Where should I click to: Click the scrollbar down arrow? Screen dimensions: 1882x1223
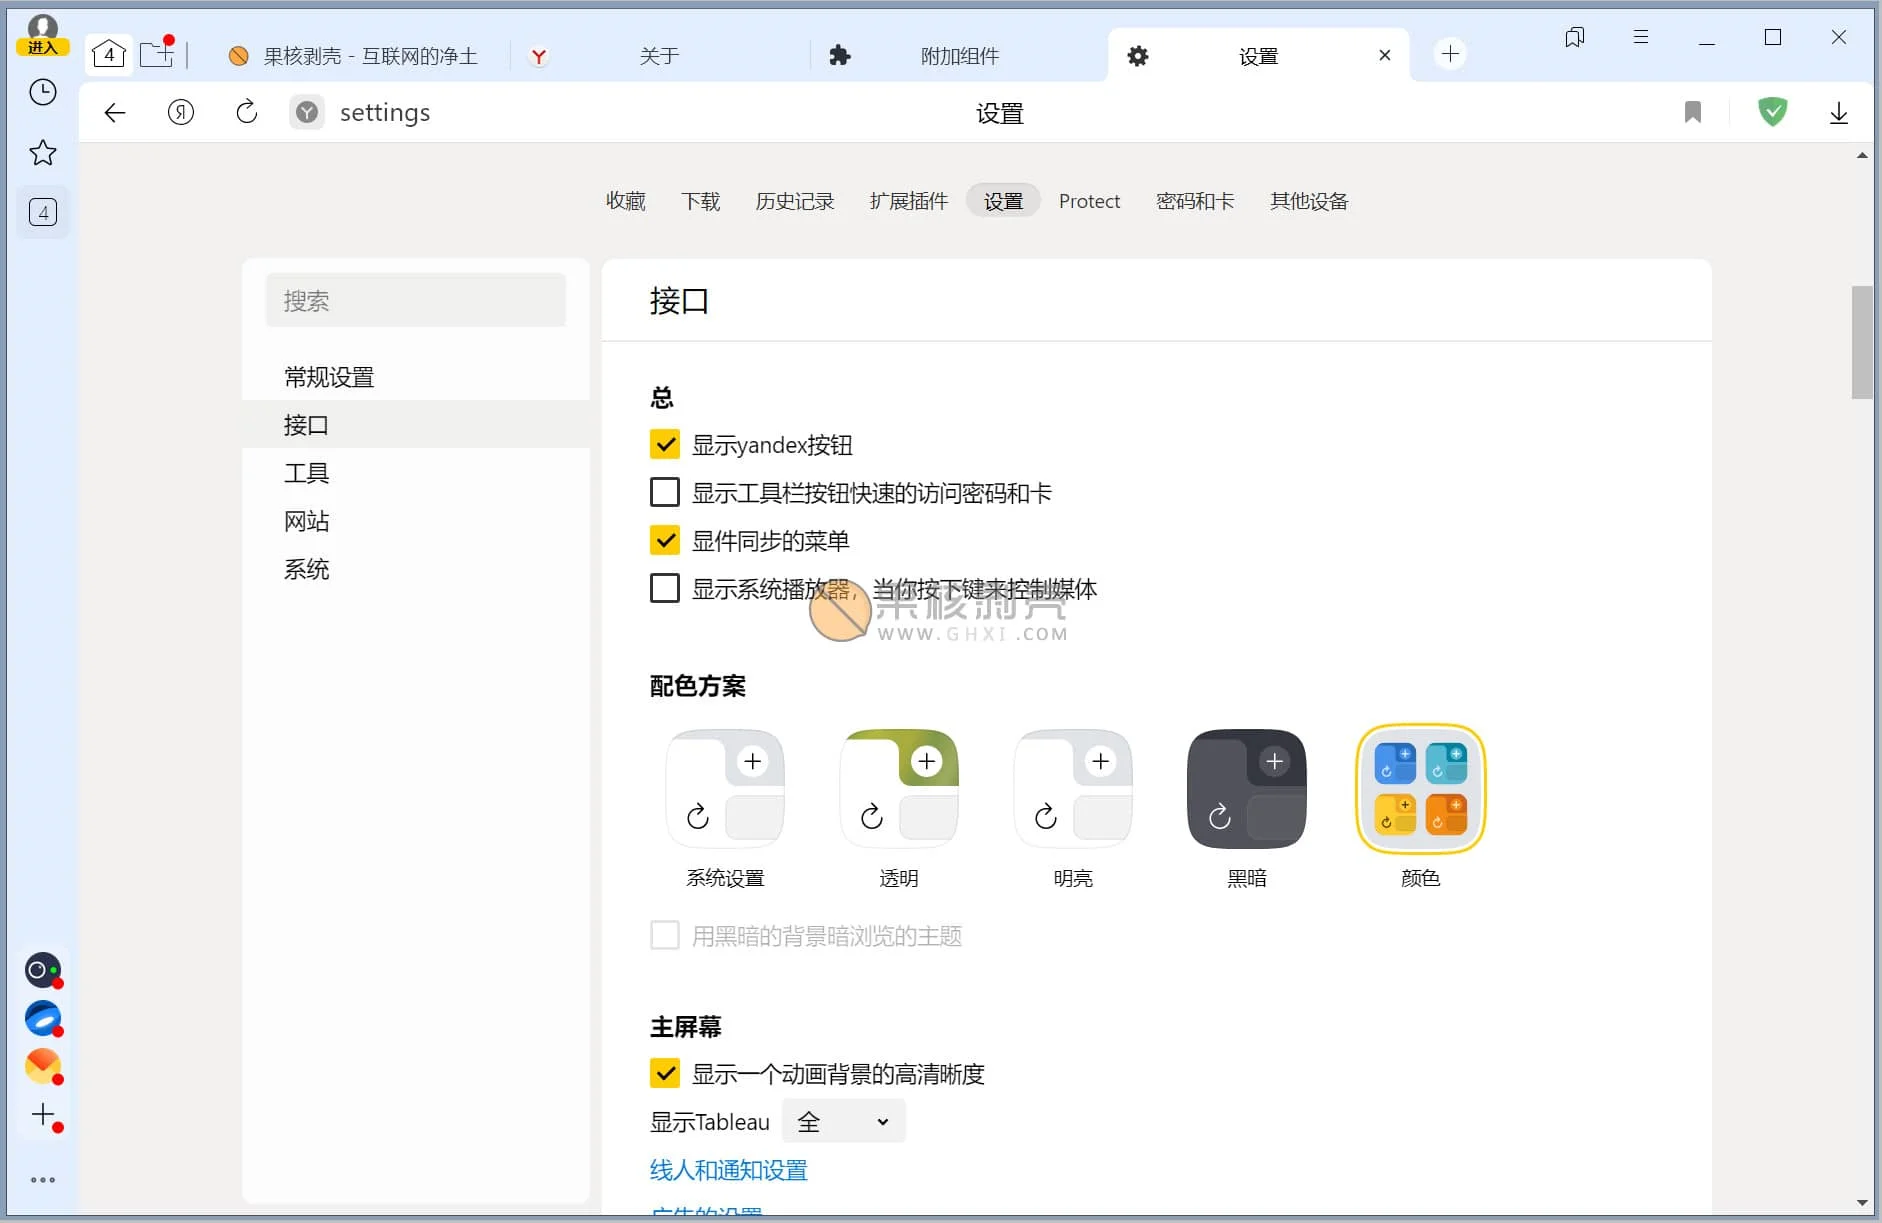coord(1861,1203)
